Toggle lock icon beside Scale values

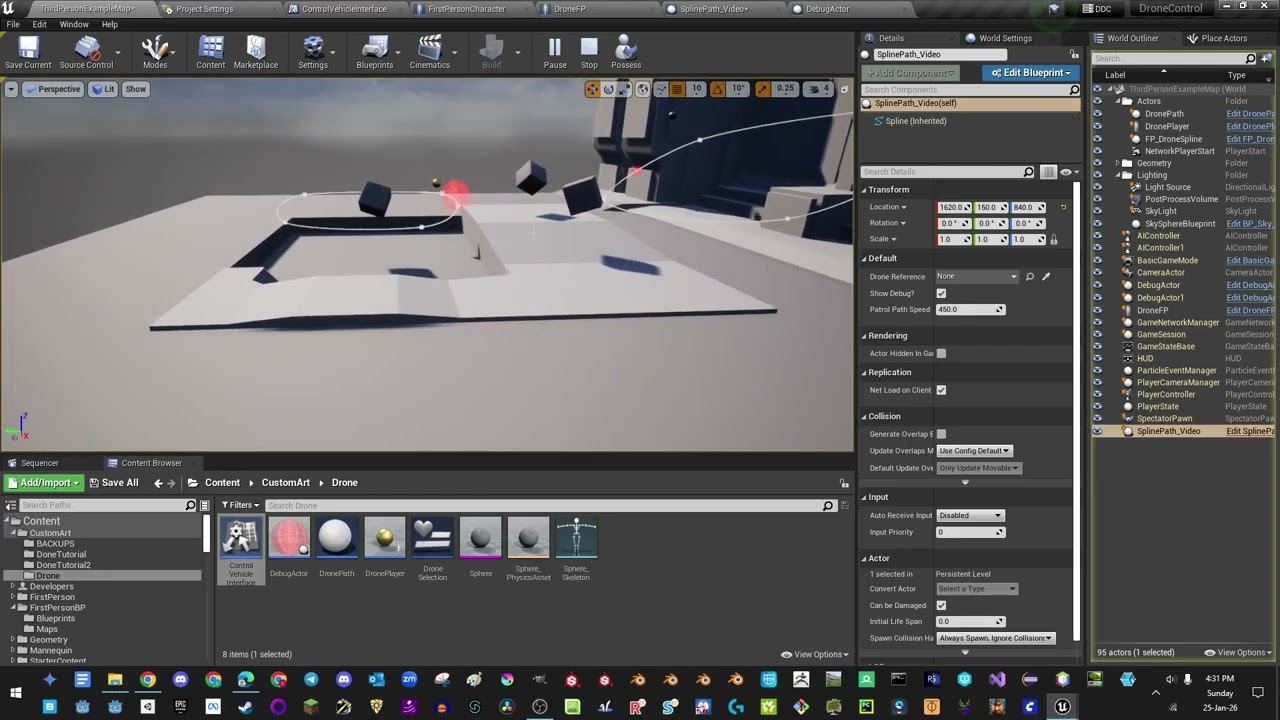pyautogui.click(x=1054, y=240)
